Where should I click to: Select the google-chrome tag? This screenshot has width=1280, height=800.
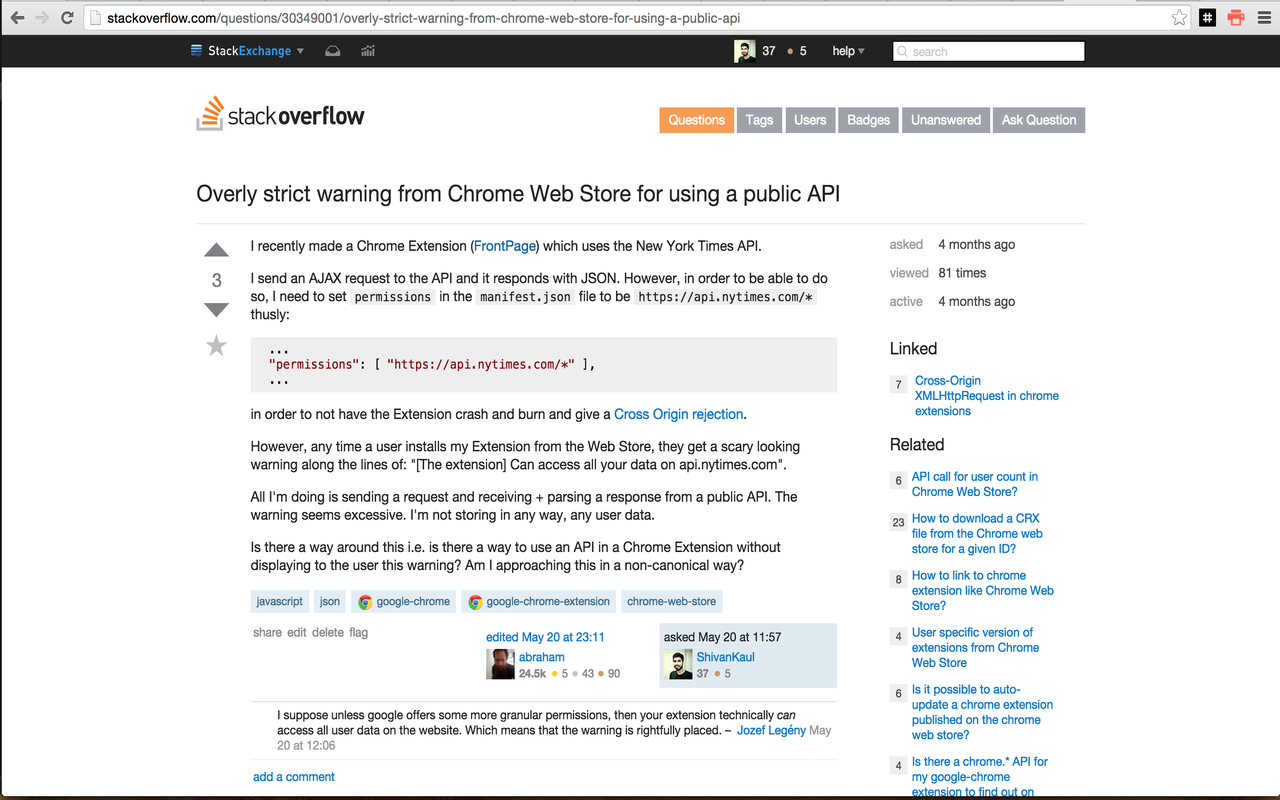[x=404, y=601]
